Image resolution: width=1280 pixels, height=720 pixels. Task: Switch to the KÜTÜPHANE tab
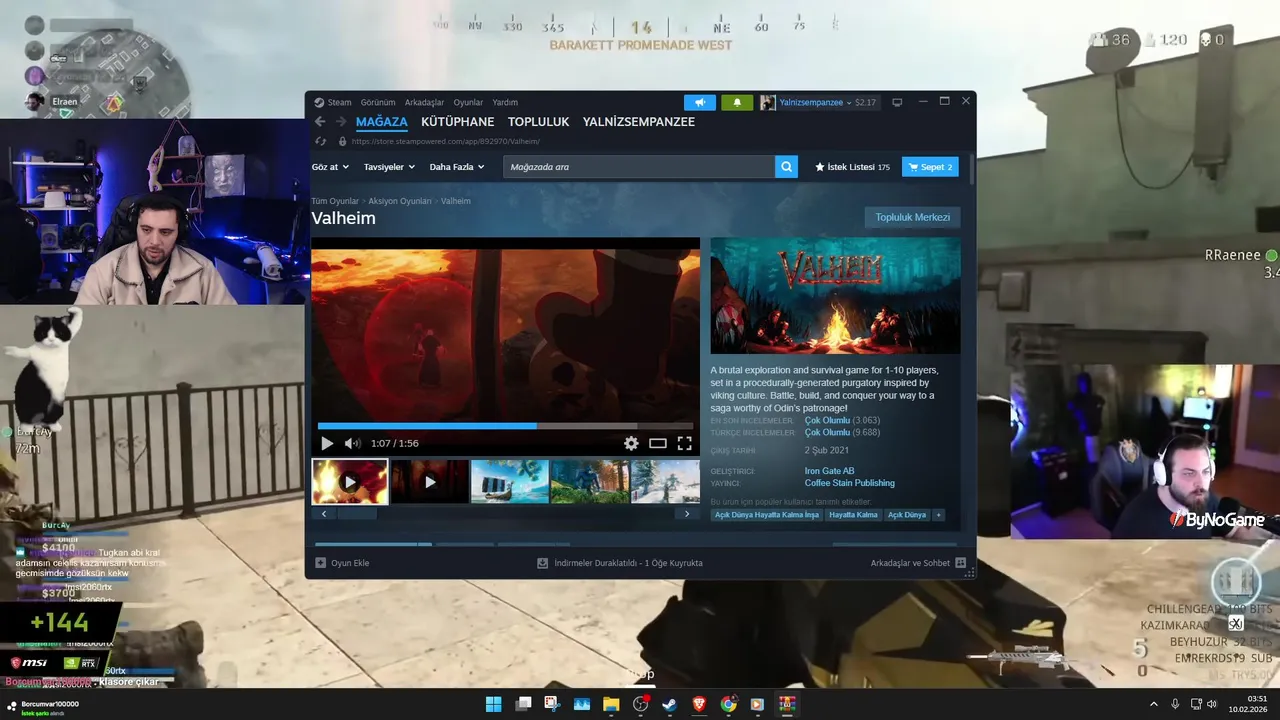coord(457,122)
